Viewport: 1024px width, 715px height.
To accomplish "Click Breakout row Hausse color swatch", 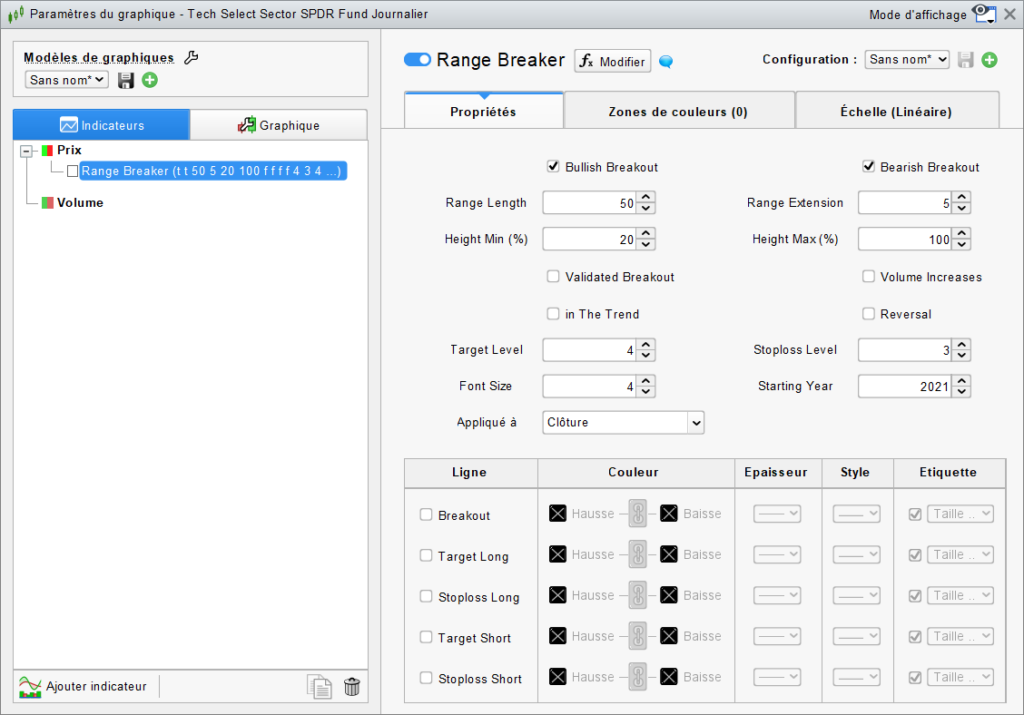I will click(558, 513).
